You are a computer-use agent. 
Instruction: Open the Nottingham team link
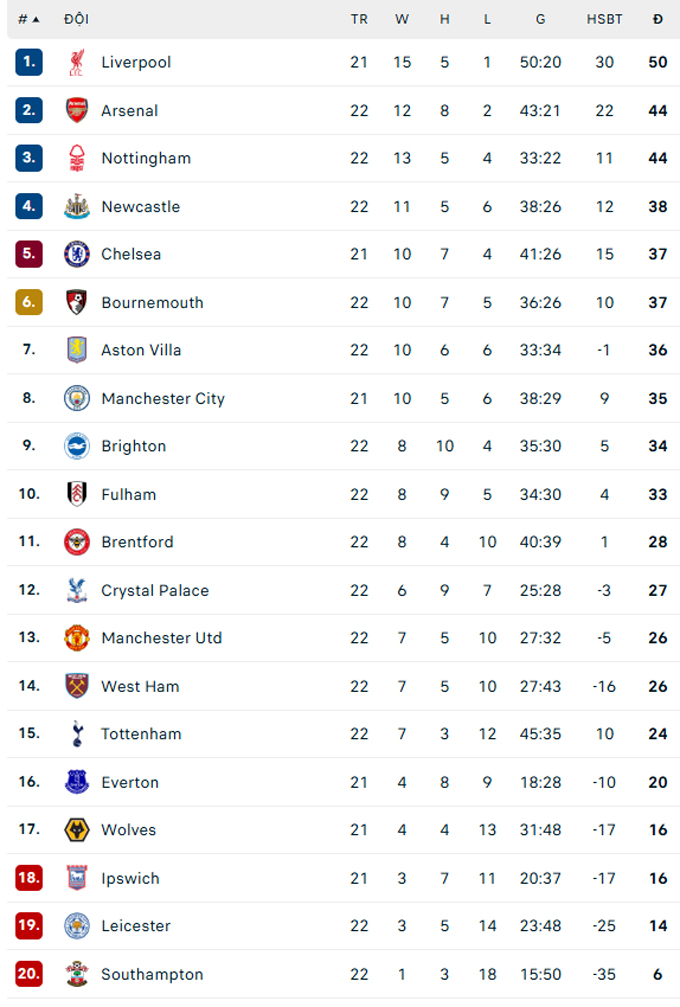(x=146, y=158)
